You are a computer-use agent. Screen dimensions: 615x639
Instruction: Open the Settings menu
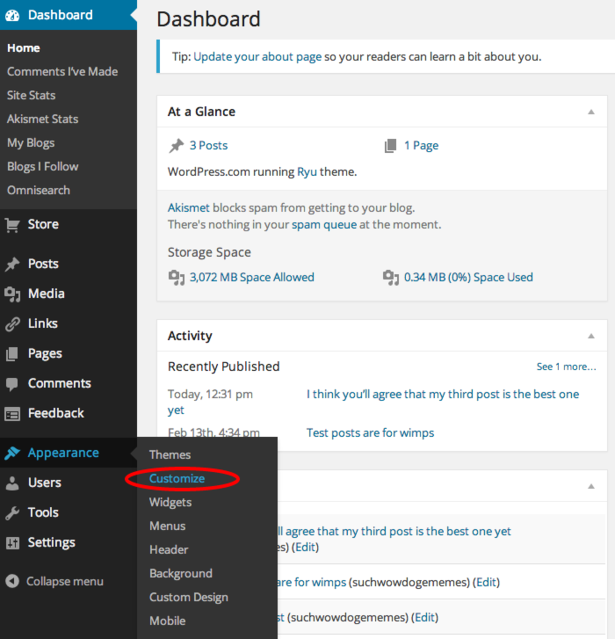click(51, 543)
